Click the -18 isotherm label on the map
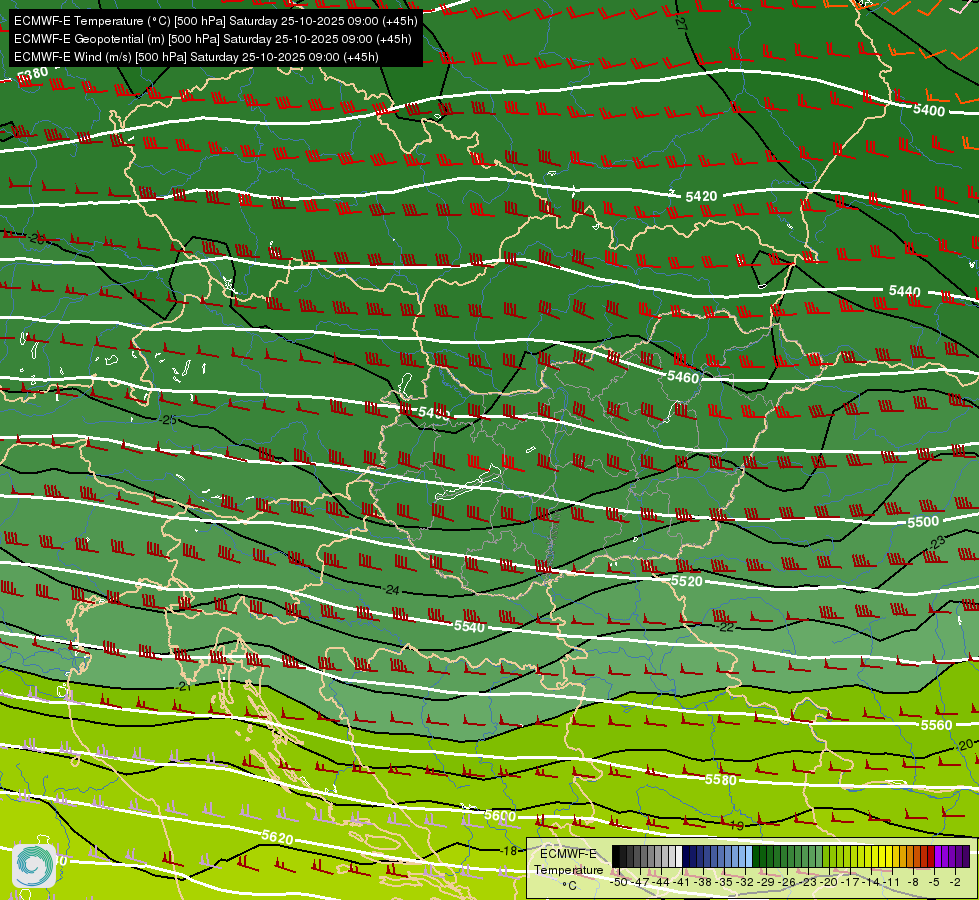Image resolution: width=979 pixels, height=900 pixels. click(509, 851)
